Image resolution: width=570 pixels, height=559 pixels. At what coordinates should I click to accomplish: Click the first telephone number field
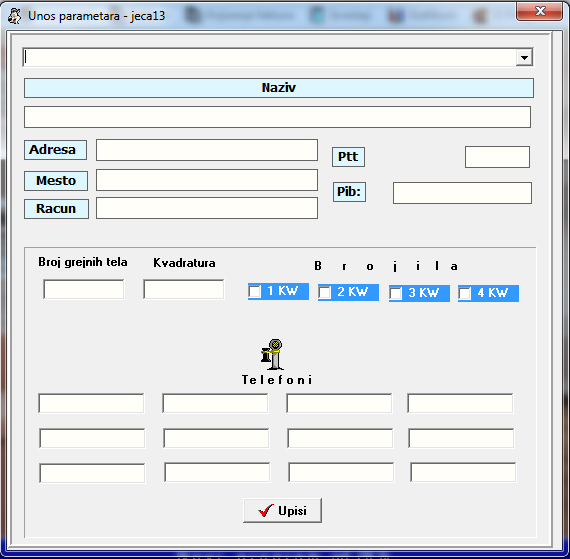[91, 403]
